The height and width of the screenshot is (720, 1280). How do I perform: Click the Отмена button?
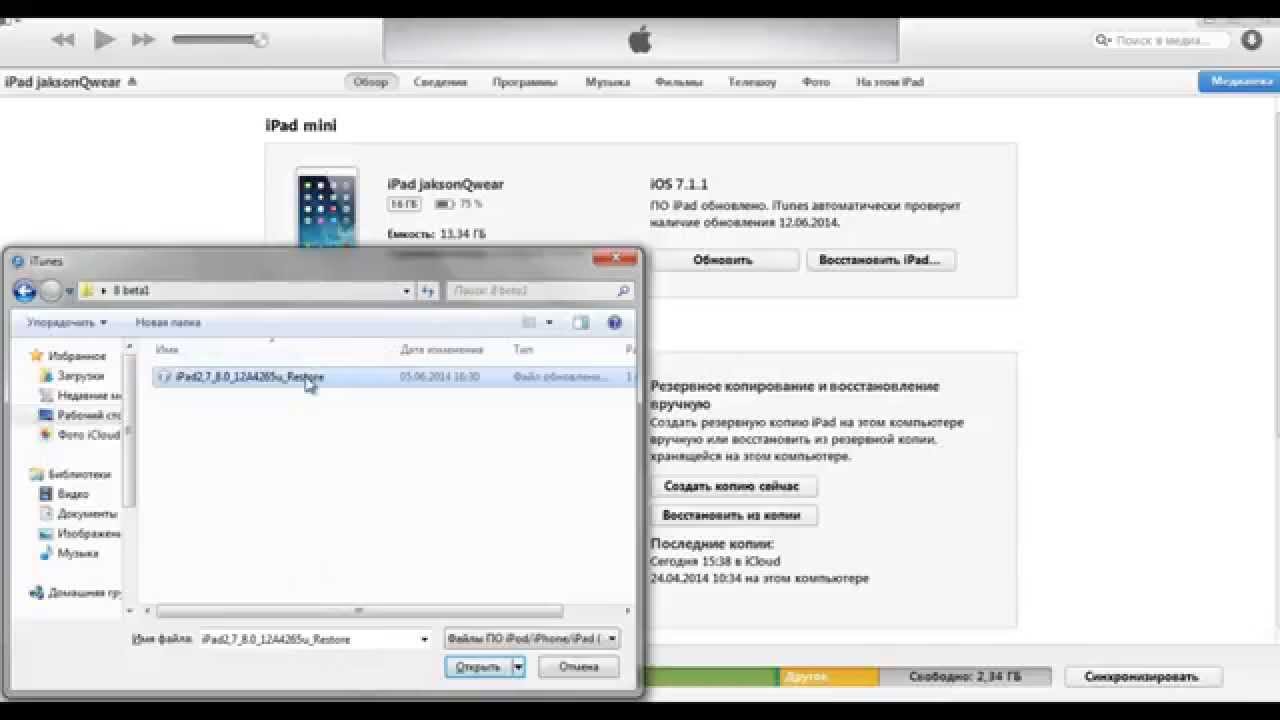pyautogui.click(x=578, y=667)
